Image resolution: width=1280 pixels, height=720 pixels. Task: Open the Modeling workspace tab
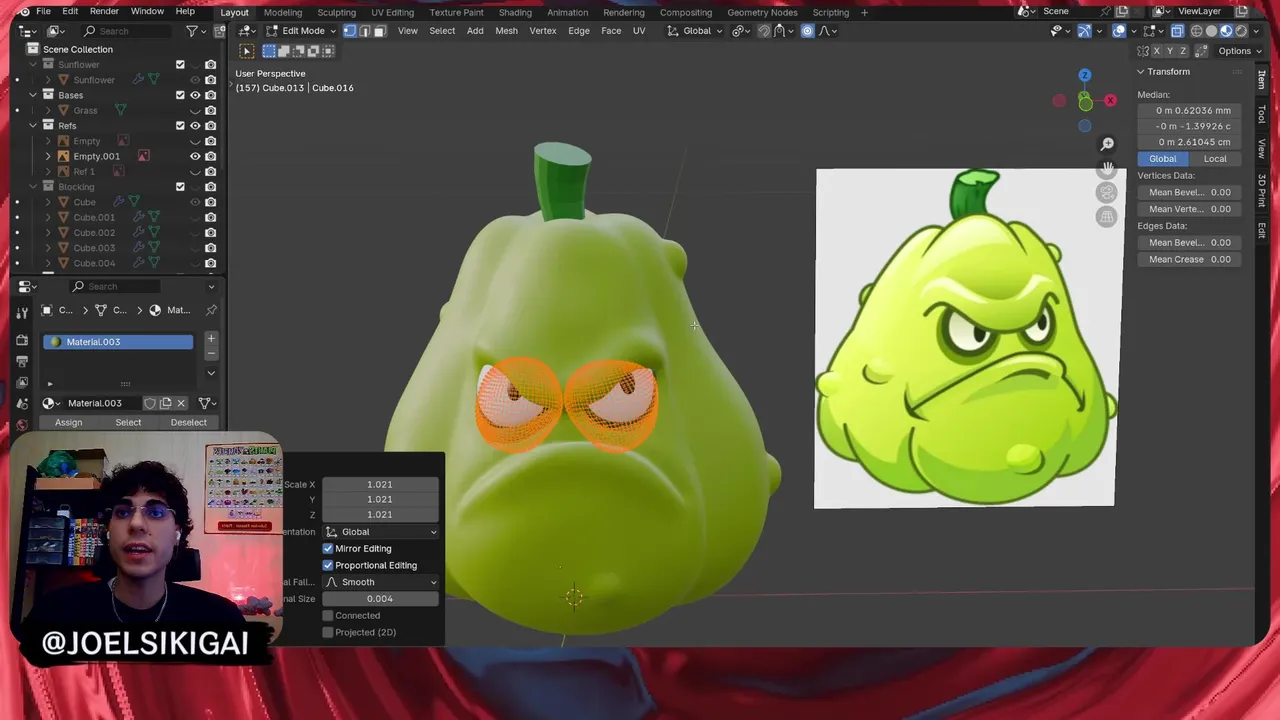coord(283,12)
